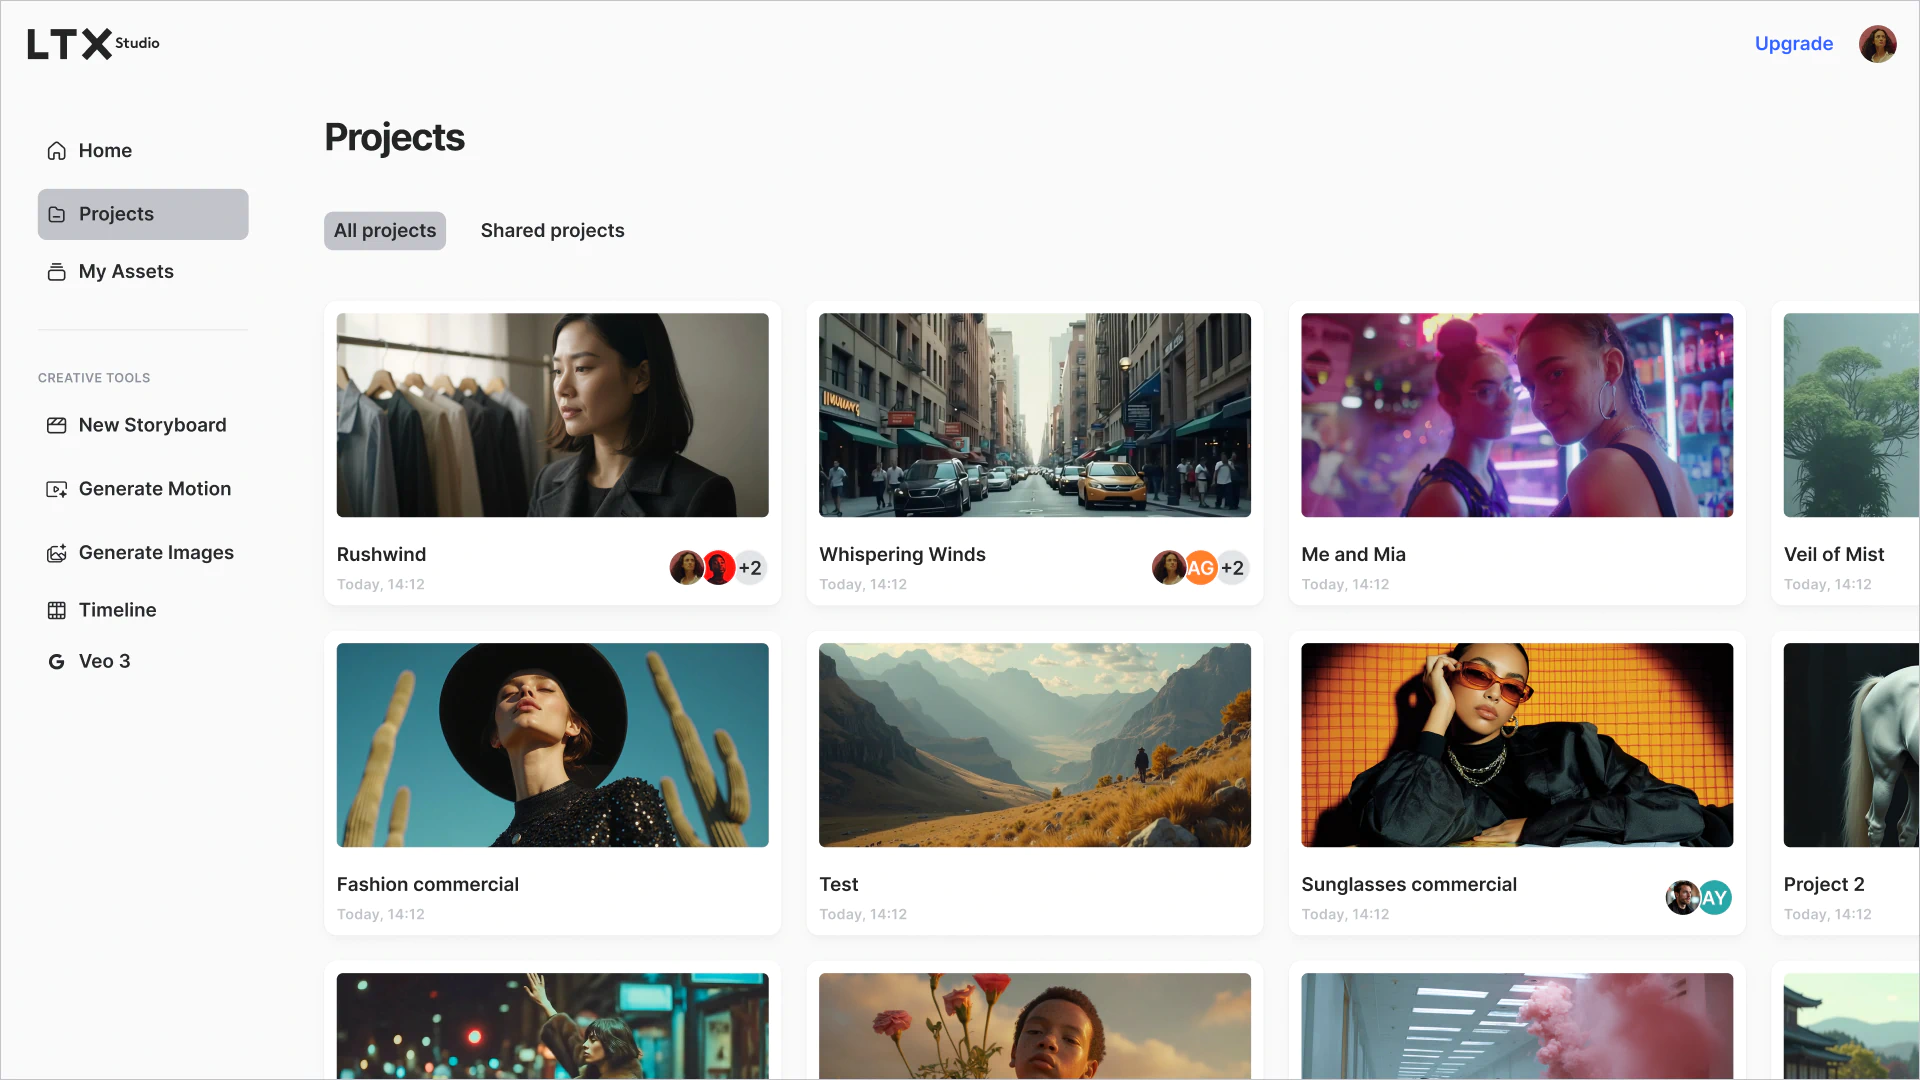Click the +2 badge on Whispering Winds
Image resolution: width=1920 pixels, height=1080 pixels.
(x=1232, y=568)
